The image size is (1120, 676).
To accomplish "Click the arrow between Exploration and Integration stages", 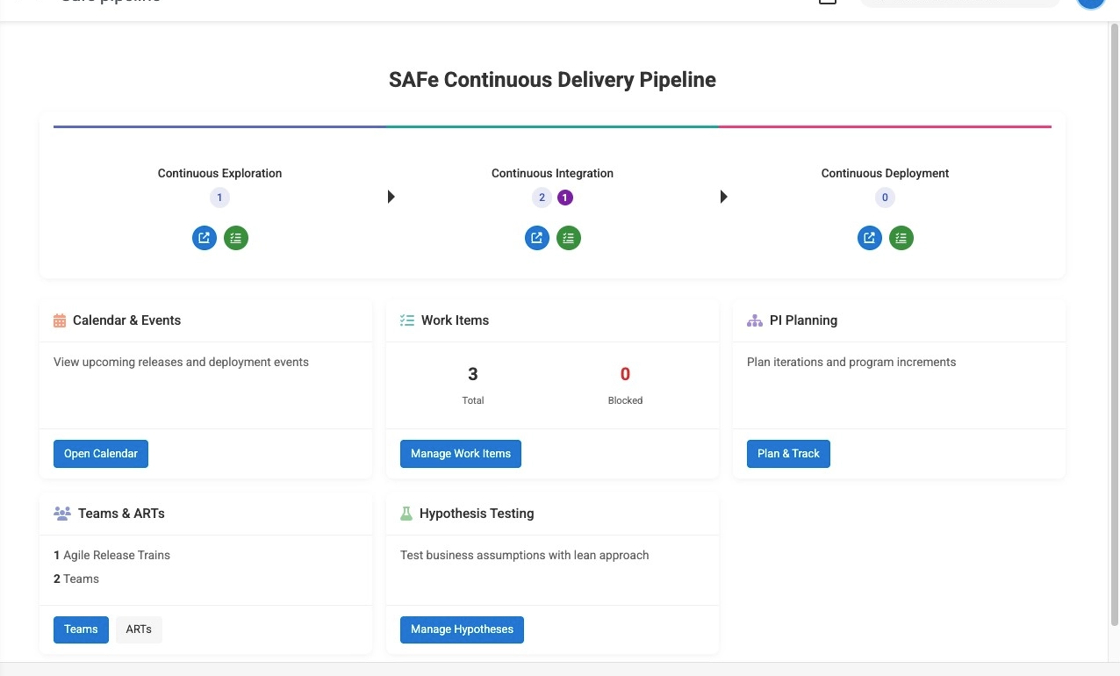I will 390,196.
